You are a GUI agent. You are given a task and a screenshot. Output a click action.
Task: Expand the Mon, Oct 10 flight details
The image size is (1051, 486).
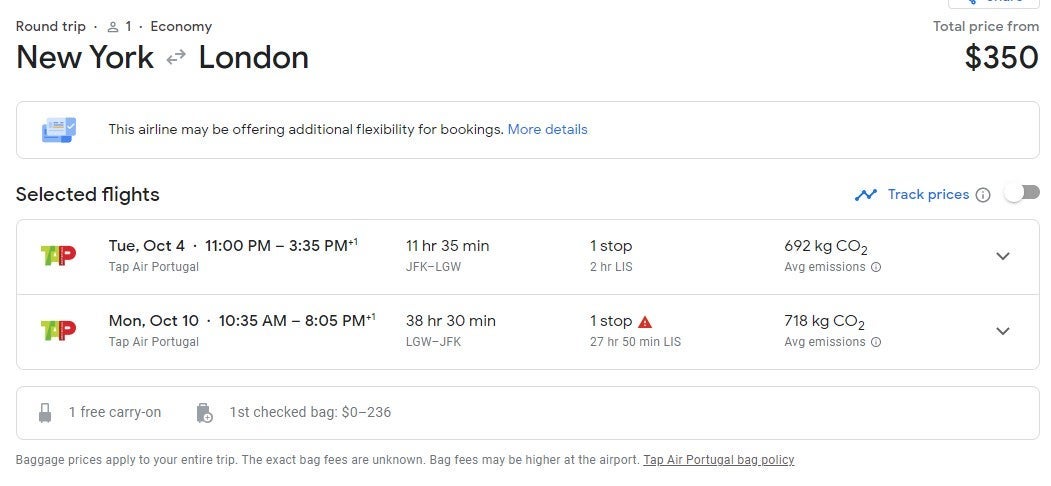coord(1003,331)
